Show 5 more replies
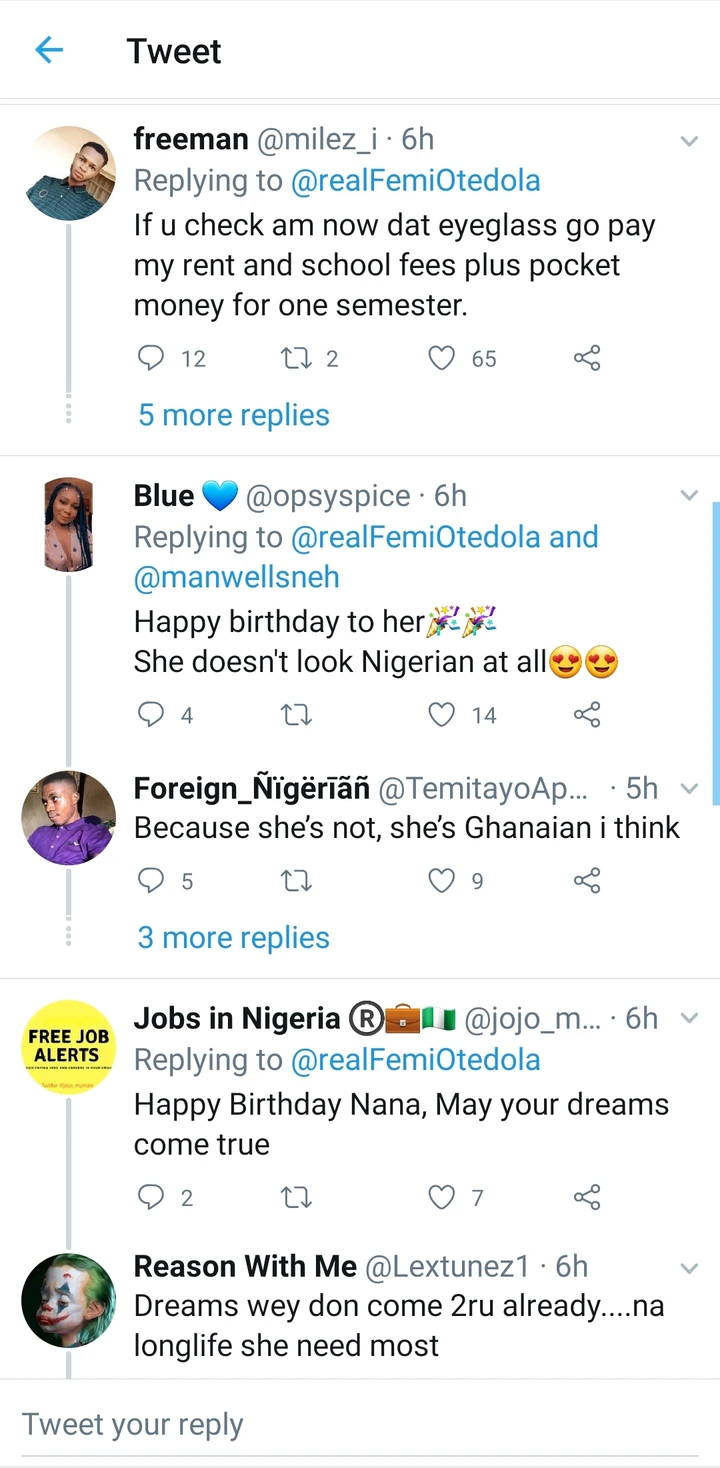720x1468 pixels. (x=234, y=415)
